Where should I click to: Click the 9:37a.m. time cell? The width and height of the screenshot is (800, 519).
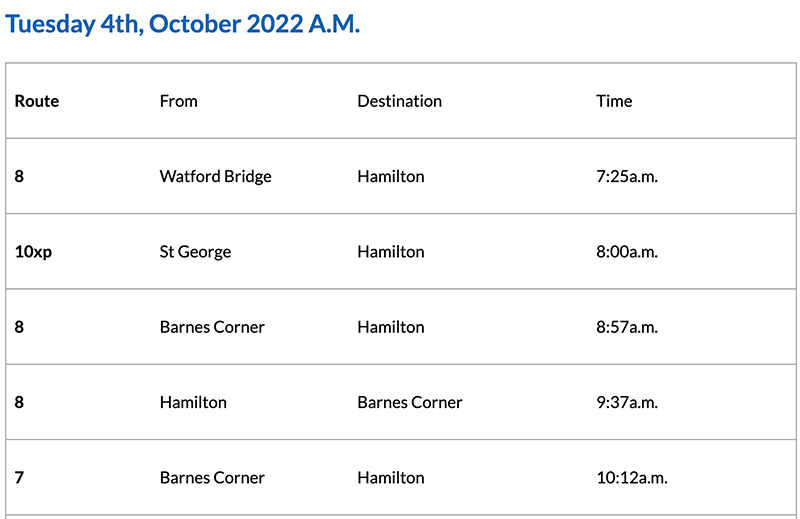click(627, 402)
